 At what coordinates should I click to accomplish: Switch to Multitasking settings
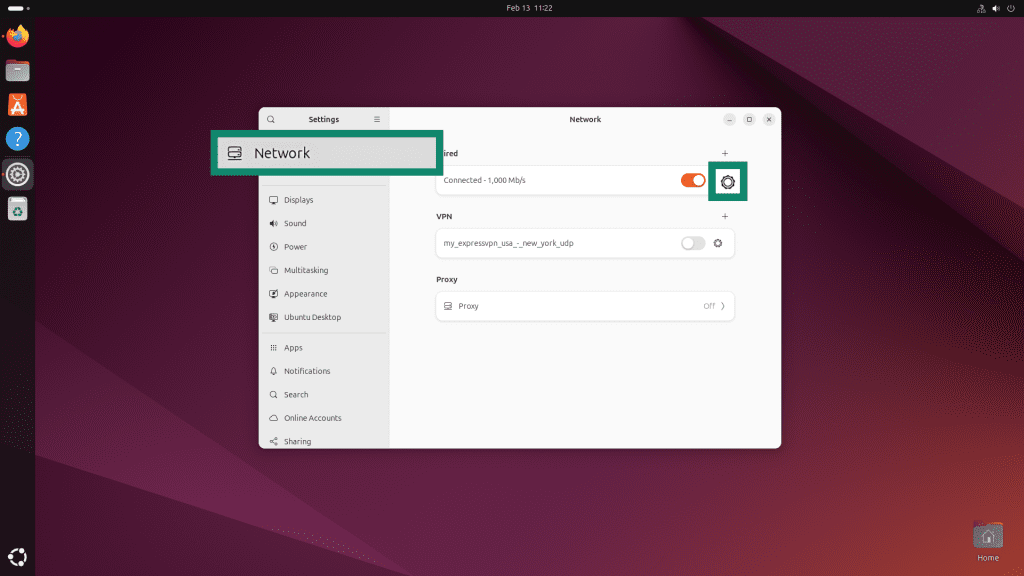click(x=324, y=270)
